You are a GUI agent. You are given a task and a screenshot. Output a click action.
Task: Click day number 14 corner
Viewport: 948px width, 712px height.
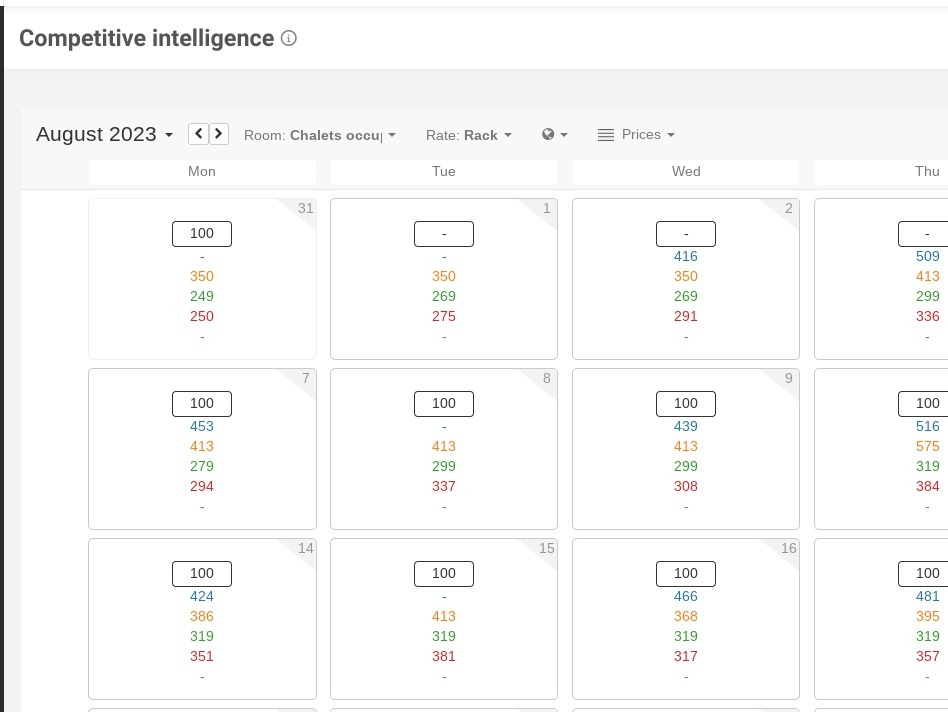tap(305, 548)
